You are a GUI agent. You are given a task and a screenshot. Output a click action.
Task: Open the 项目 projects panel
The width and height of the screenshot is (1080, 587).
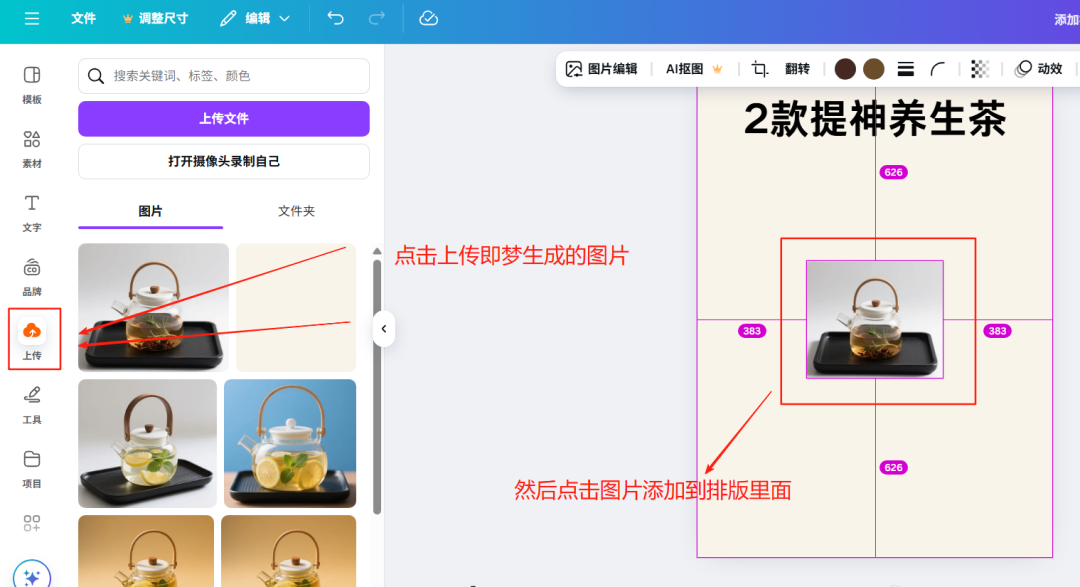tap(32, 469)
